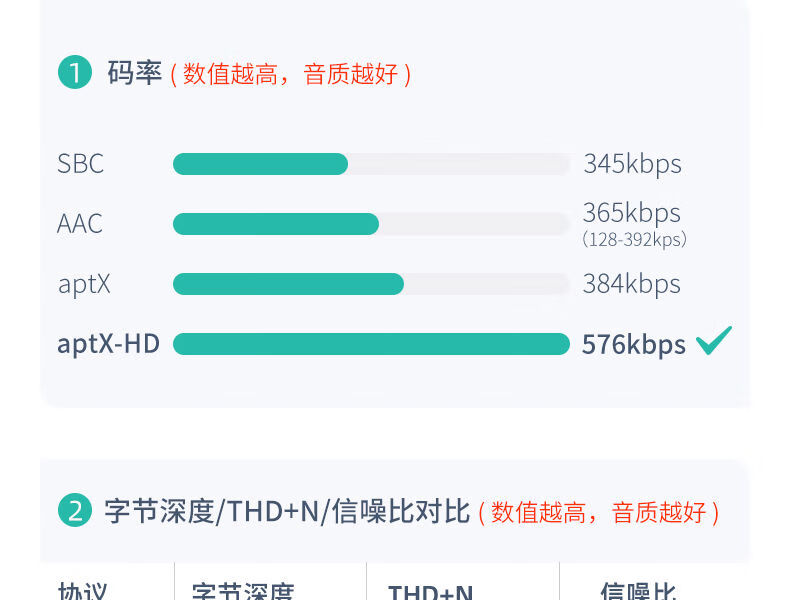The height and width of the screenshot is (600, 790).
Task: Click the aptX-HD full bitrate bar
Action: click(x=371, y=344)
